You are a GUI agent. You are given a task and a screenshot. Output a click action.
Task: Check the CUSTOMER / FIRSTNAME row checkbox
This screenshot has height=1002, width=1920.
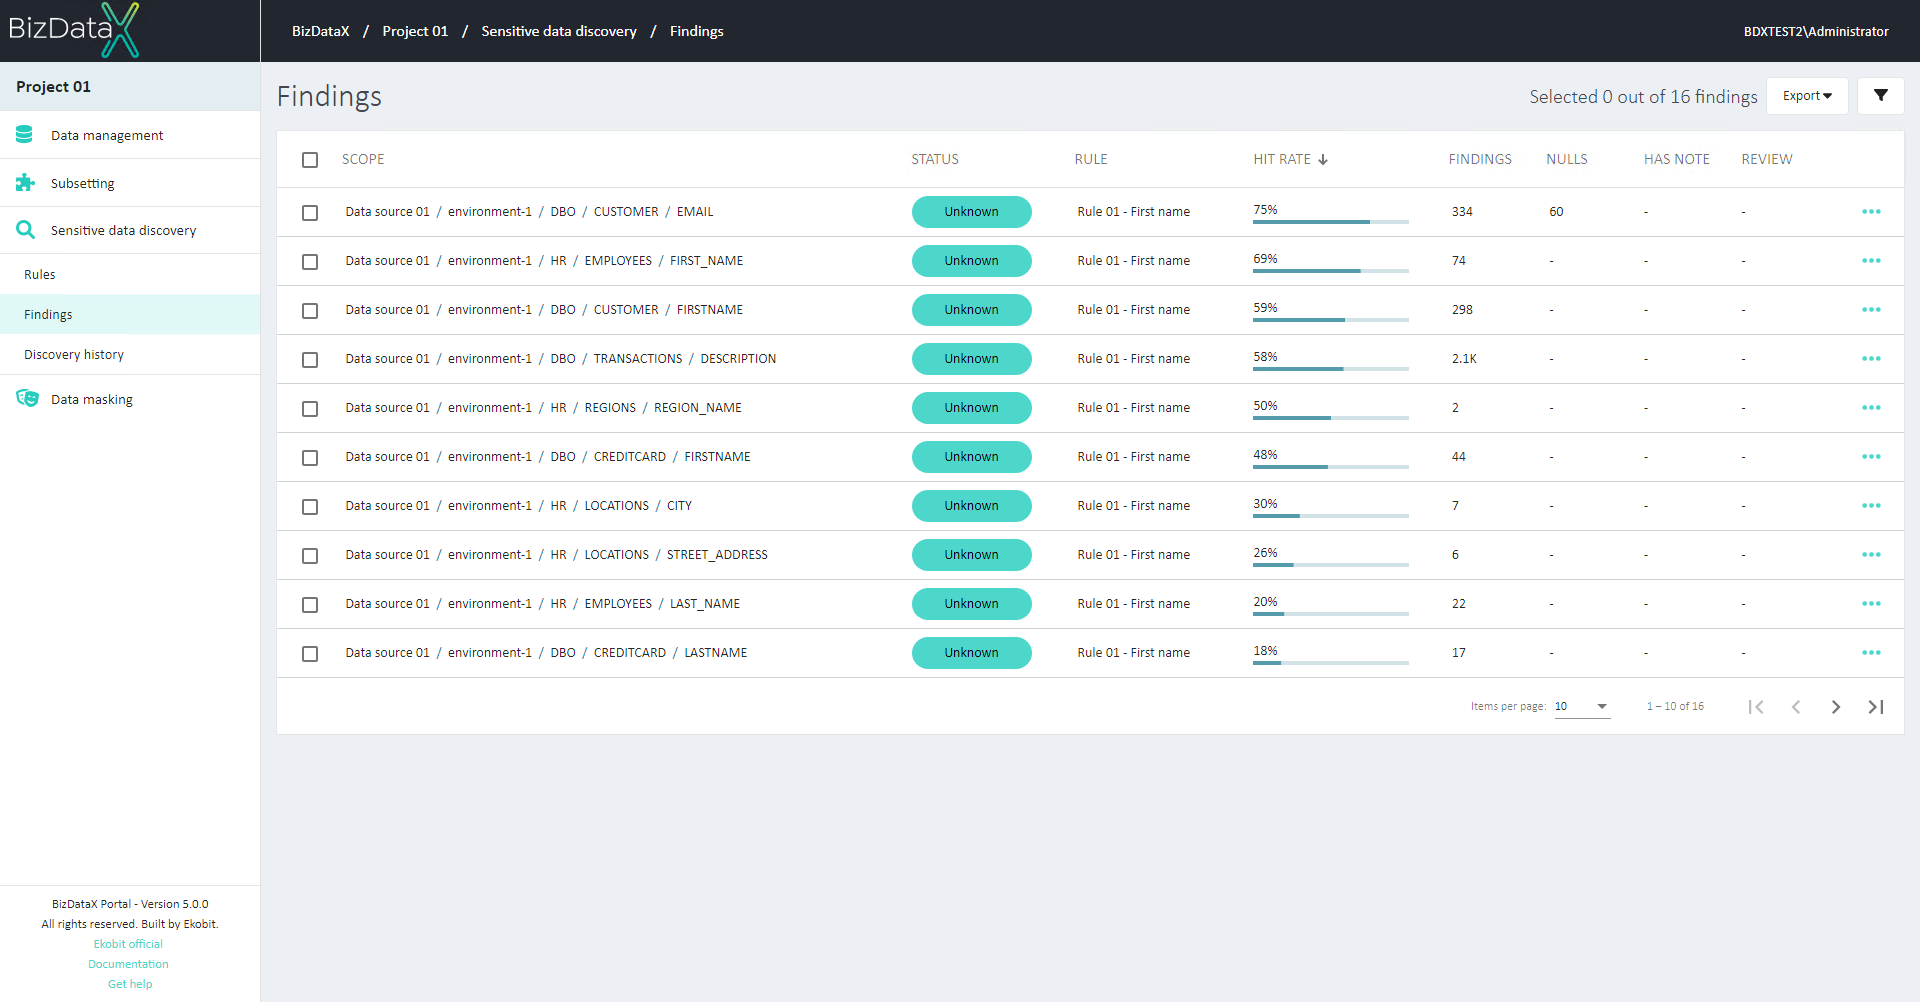pos(310,311)
